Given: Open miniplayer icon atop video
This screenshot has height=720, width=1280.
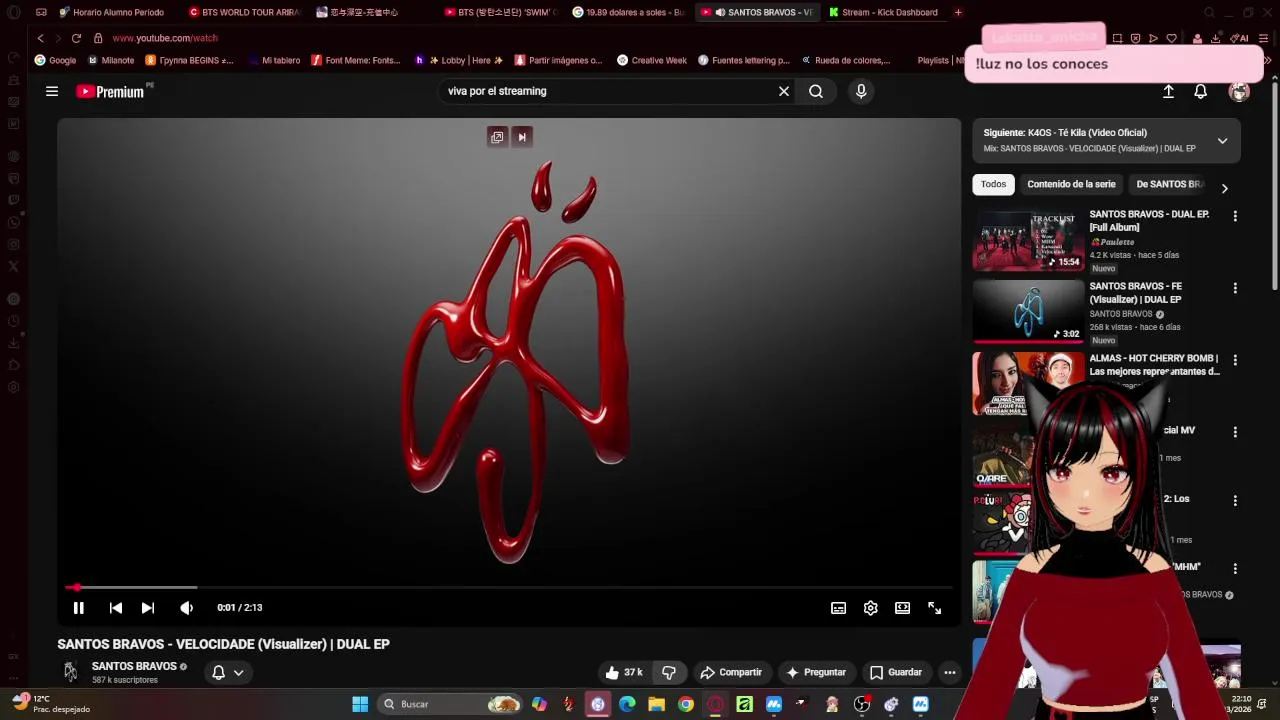Looking at the screenshot, I should coord(497,137).
